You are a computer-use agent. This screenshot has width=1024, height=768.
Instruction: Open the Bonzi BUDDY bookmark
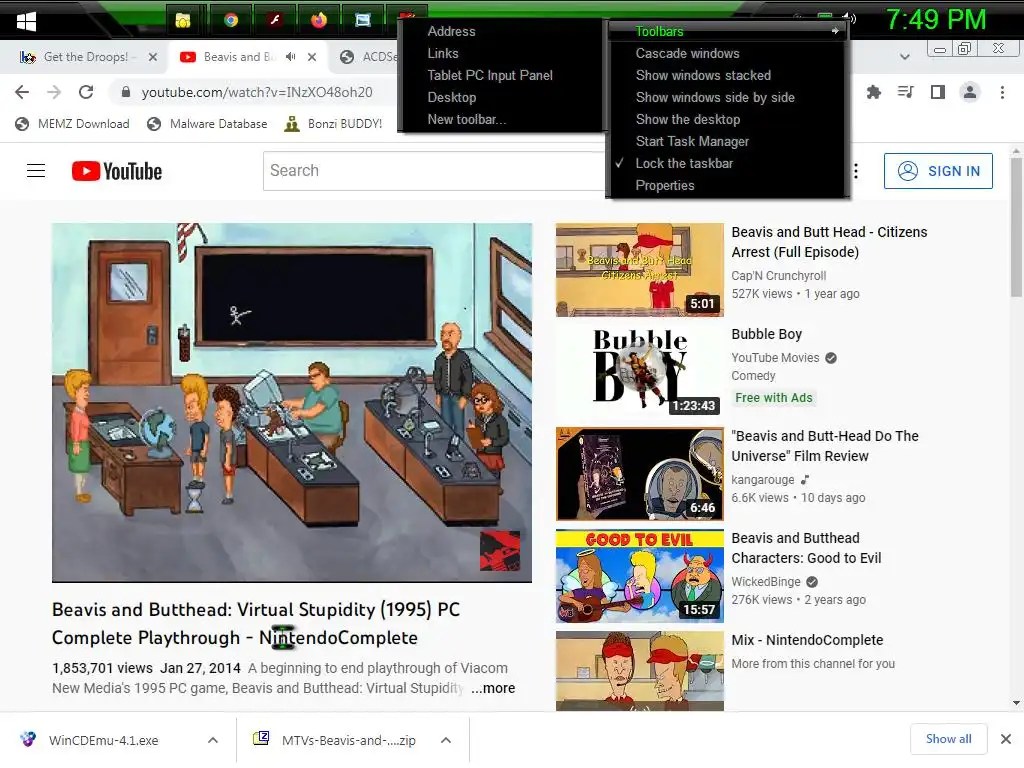tap(334, 124)
